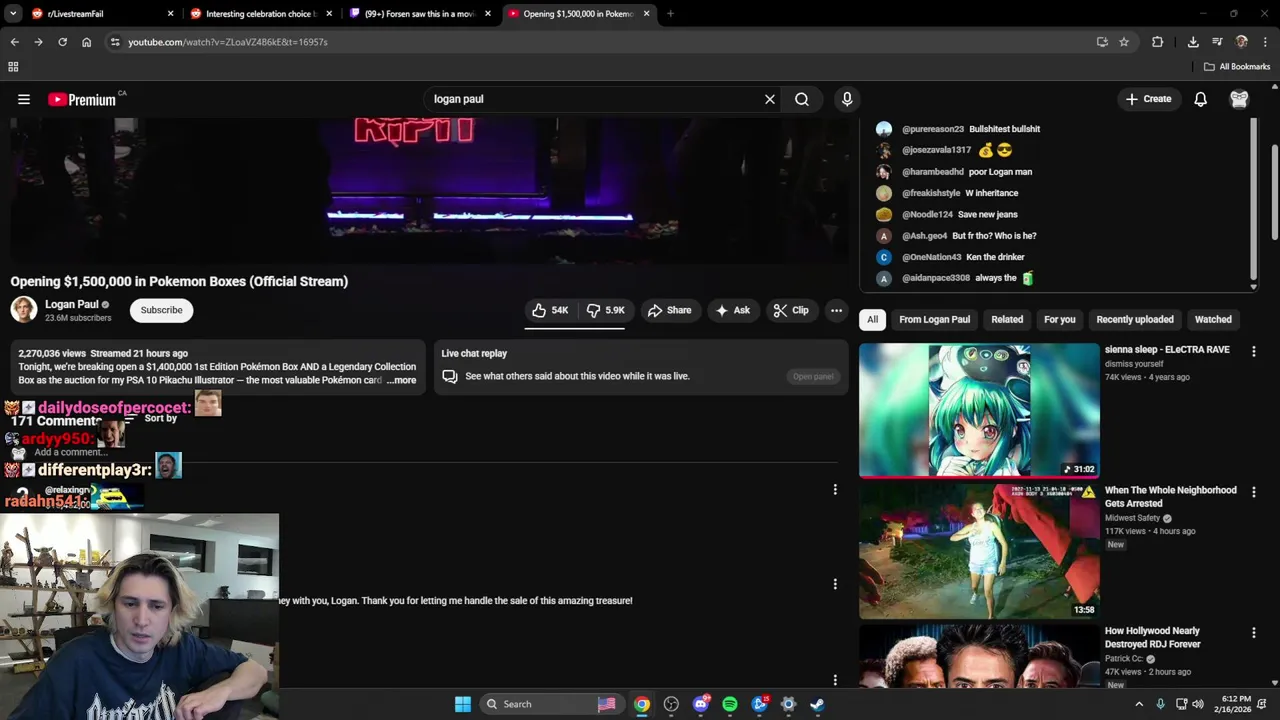The width and height of the screenshot is (1280, 720).
Task: Clear the 'logan paul' search text
Action: pos(770,99)
